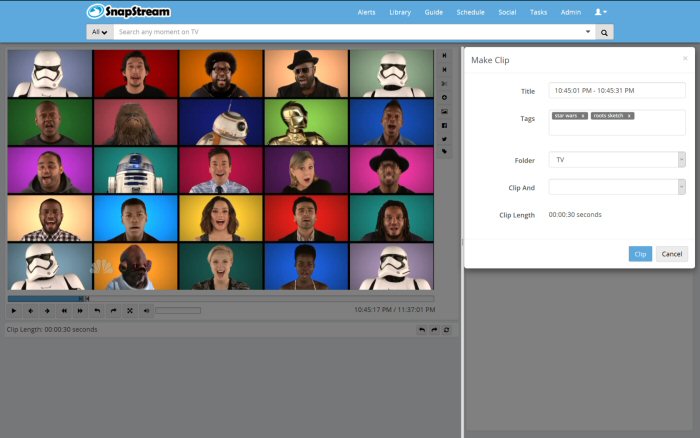This screenshot has height=438, width=700.
Task: Click the video progress timeline bar
Action: [221, 299]
